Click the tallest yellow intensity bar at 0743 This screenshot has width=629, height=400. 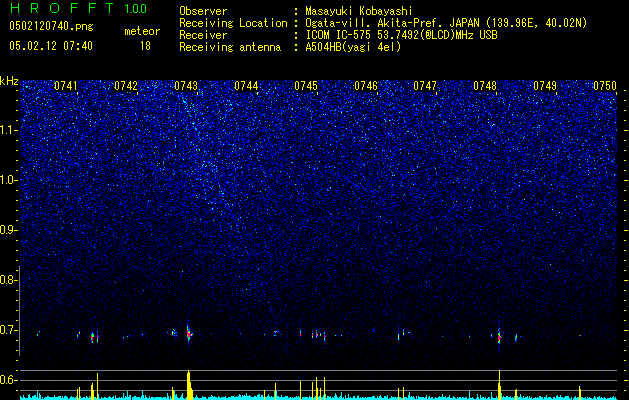point(189,385)
